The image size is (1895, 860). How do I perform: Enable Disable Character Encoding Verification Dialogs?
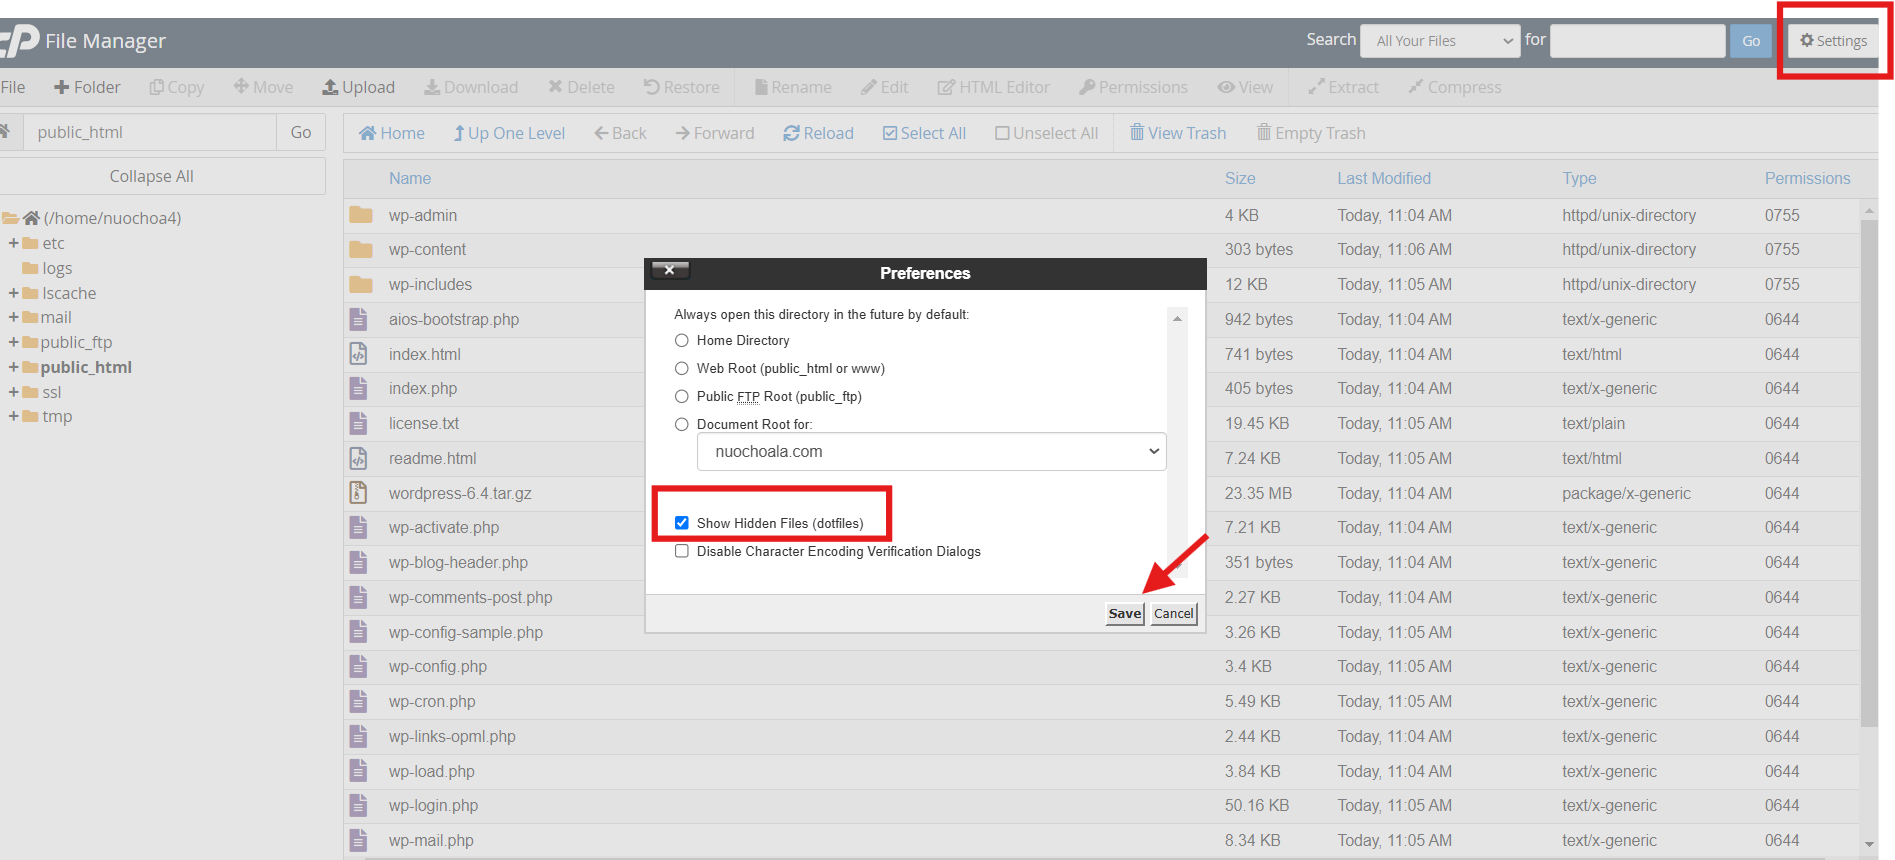coord(682,551)
